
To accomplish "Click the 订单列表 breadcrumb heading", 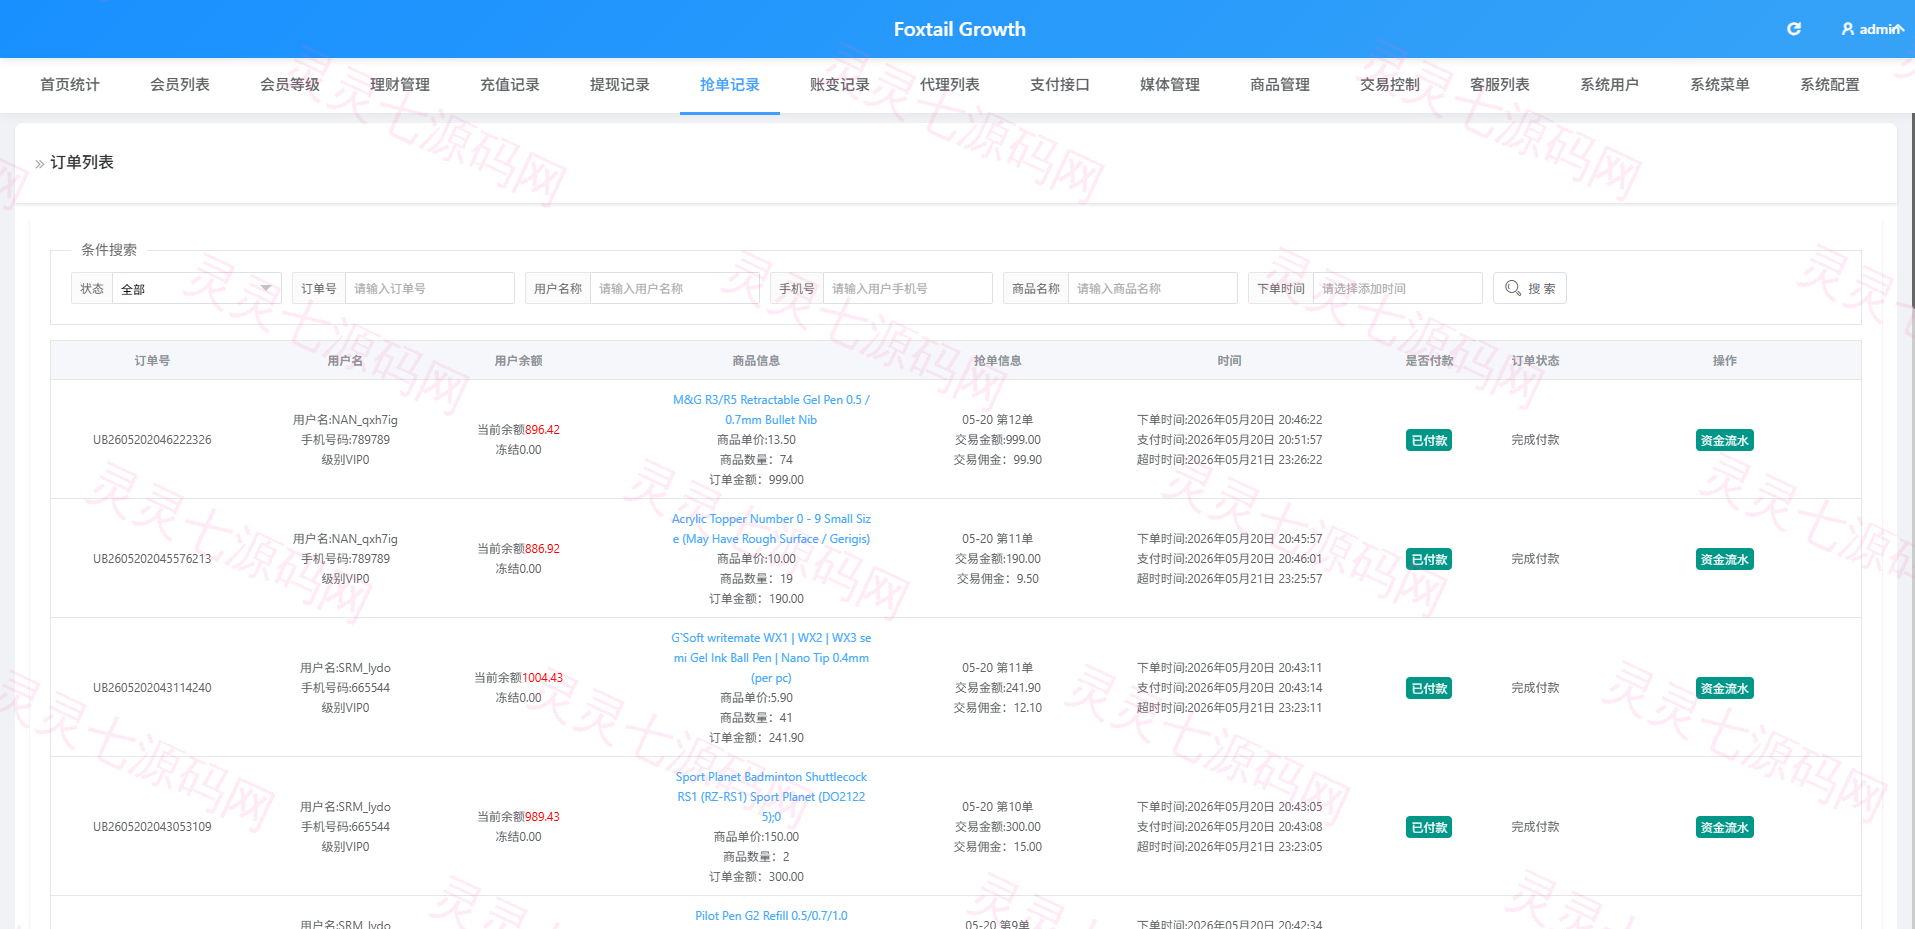I will 82,162.
